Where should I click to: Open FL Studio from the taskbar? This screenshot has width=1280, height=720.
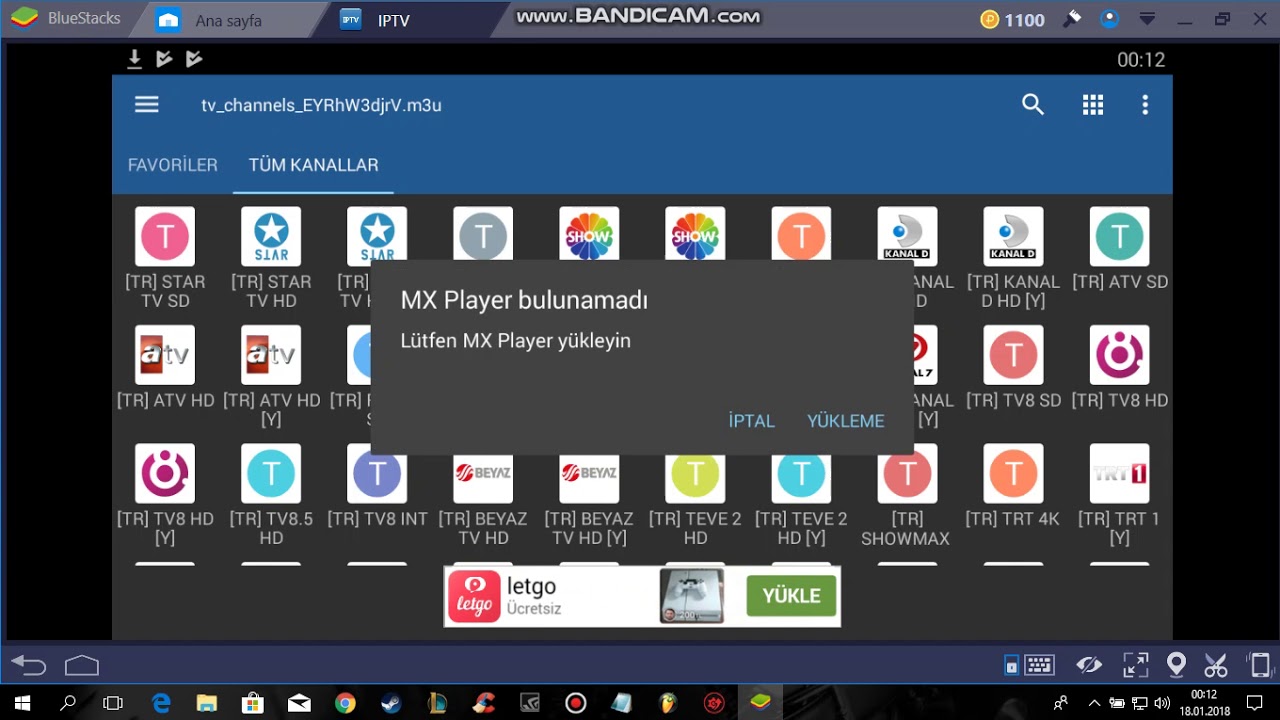(x=668, y=703)
